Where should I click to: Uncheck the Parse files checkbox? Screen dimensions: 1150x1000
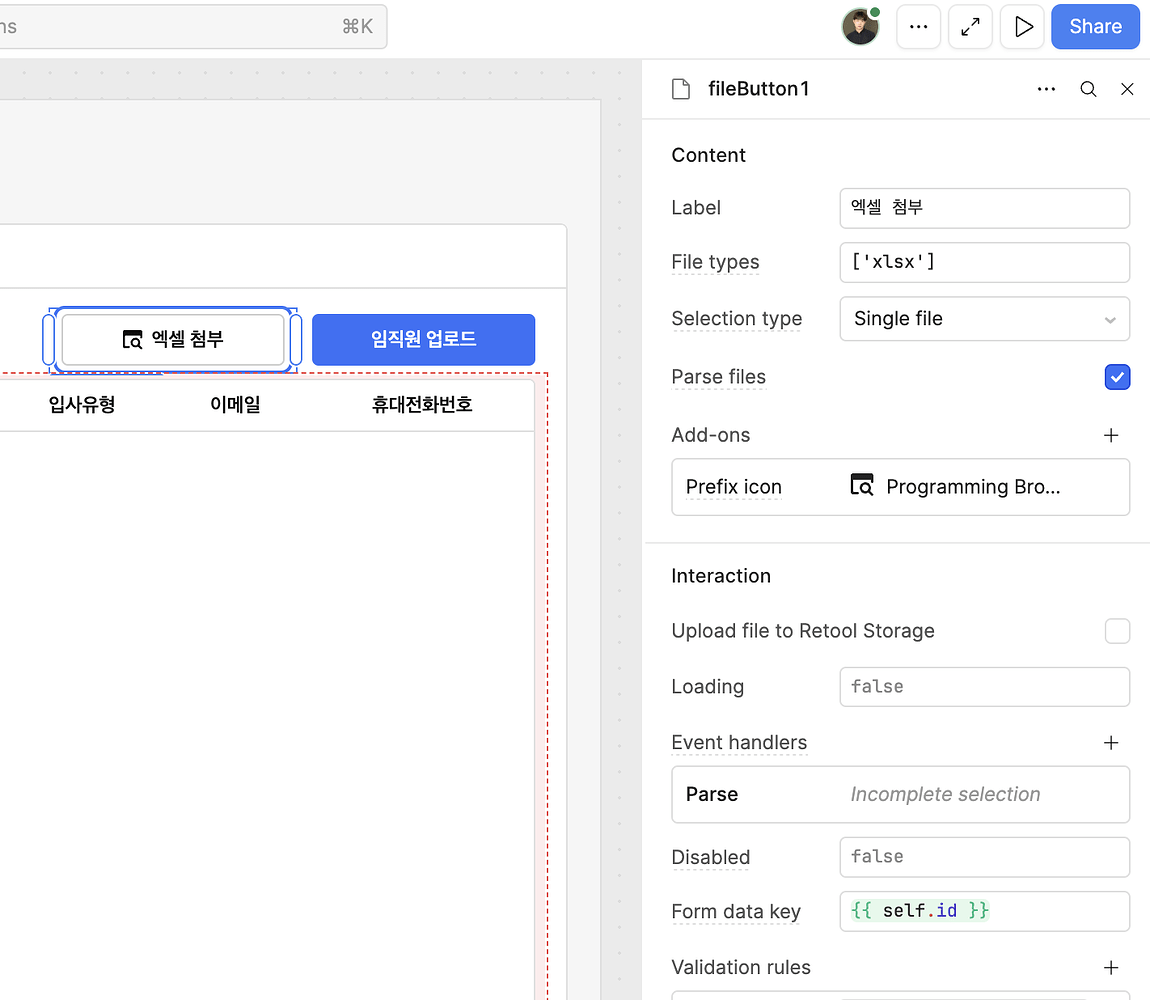click(1117, 377)
